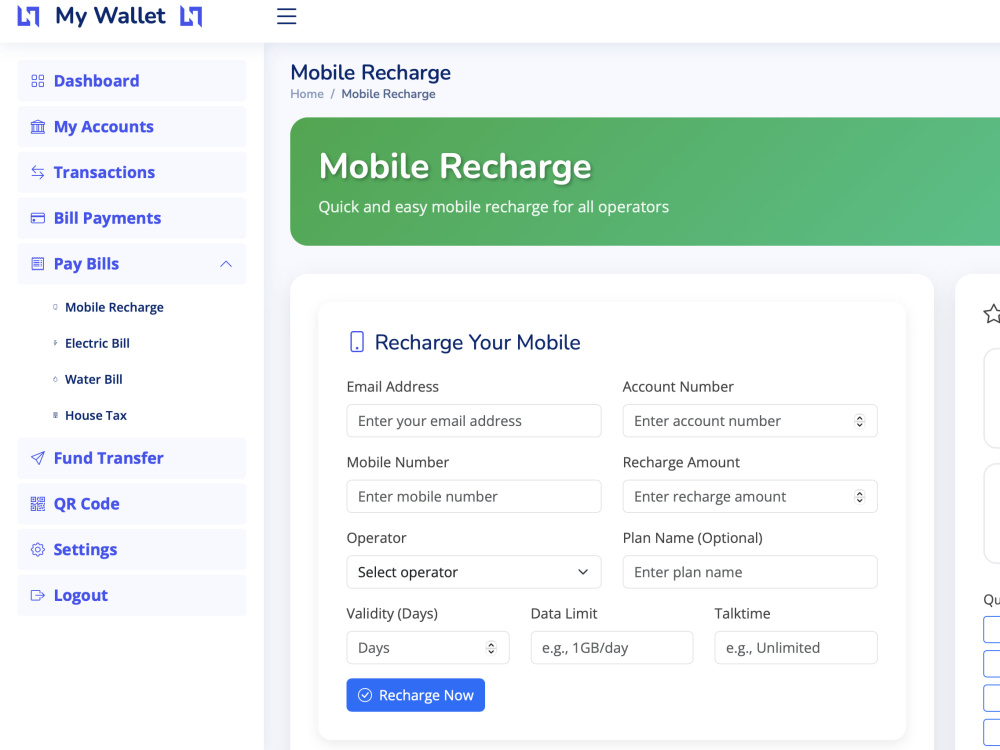Select Bill Payments in sidebar
Image resolution: width=1000 pixels, height=750 pixels.
point(132,218)
